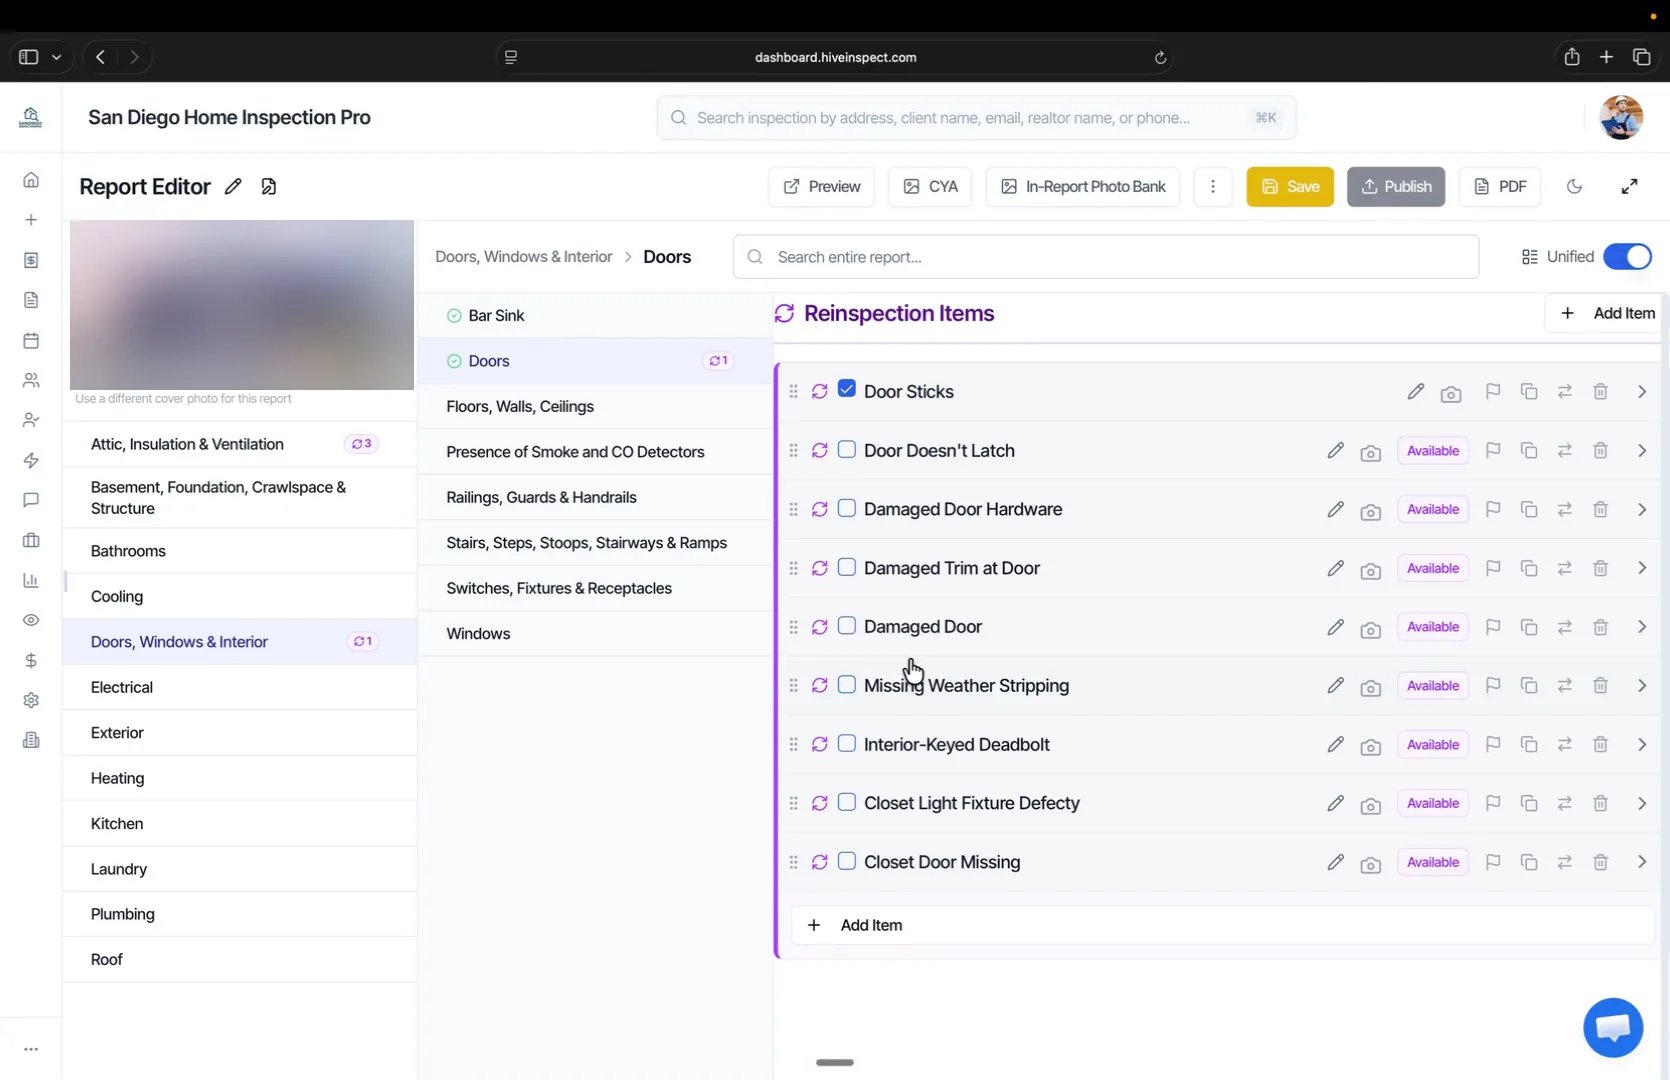Click the Add Item button at list bottom
The height and width of the screenshot is (1080, 1670).
click(1222, 925)
